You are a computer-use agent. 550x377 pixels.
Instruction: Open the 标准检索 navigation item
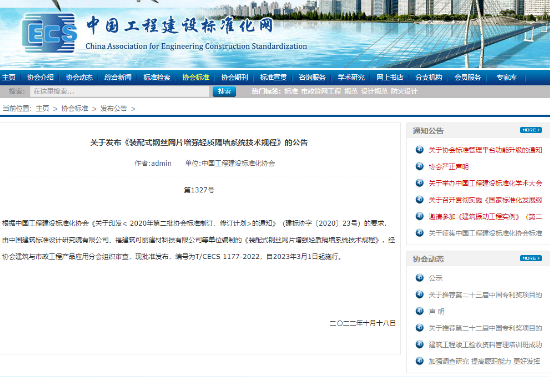157,77
